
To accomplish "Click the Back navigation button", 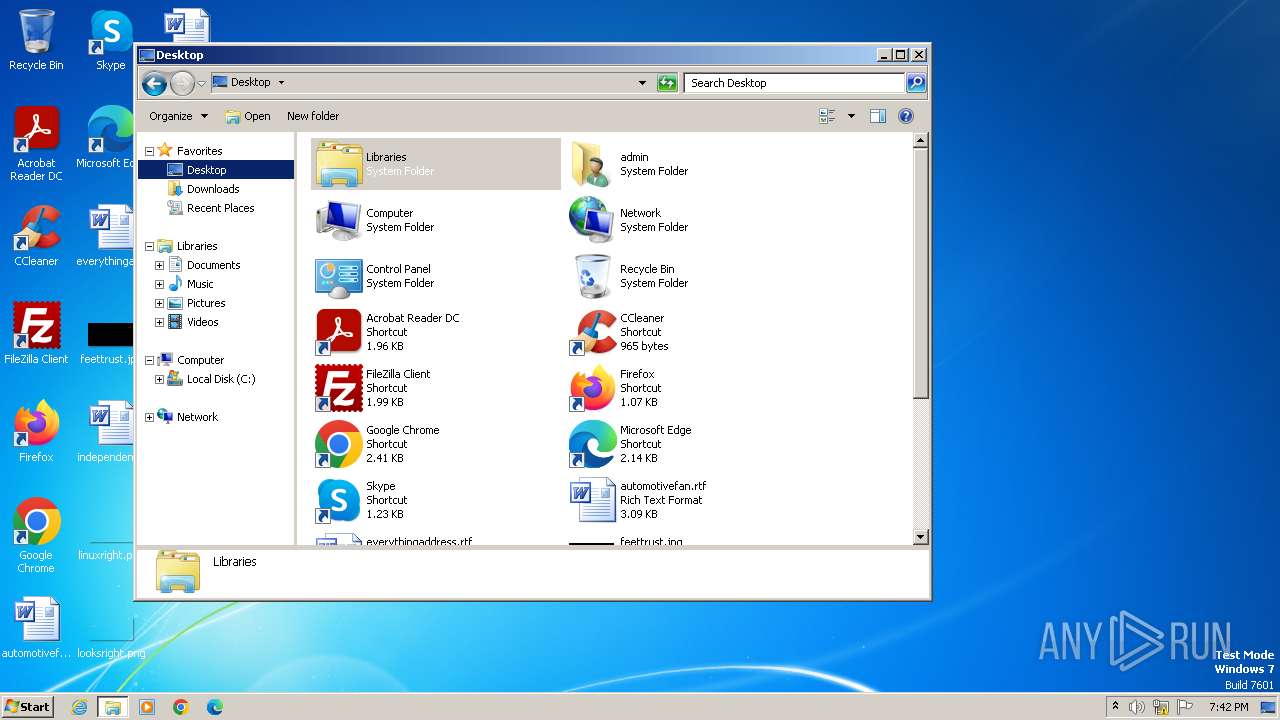I will 154,83.
